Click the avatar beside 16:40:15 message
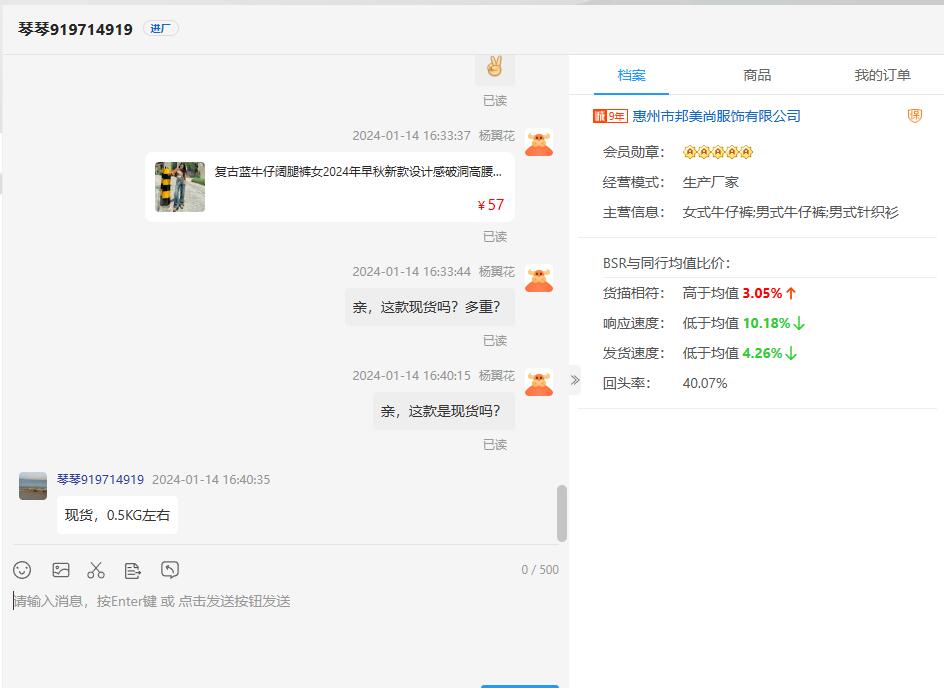 coord(539,383)
